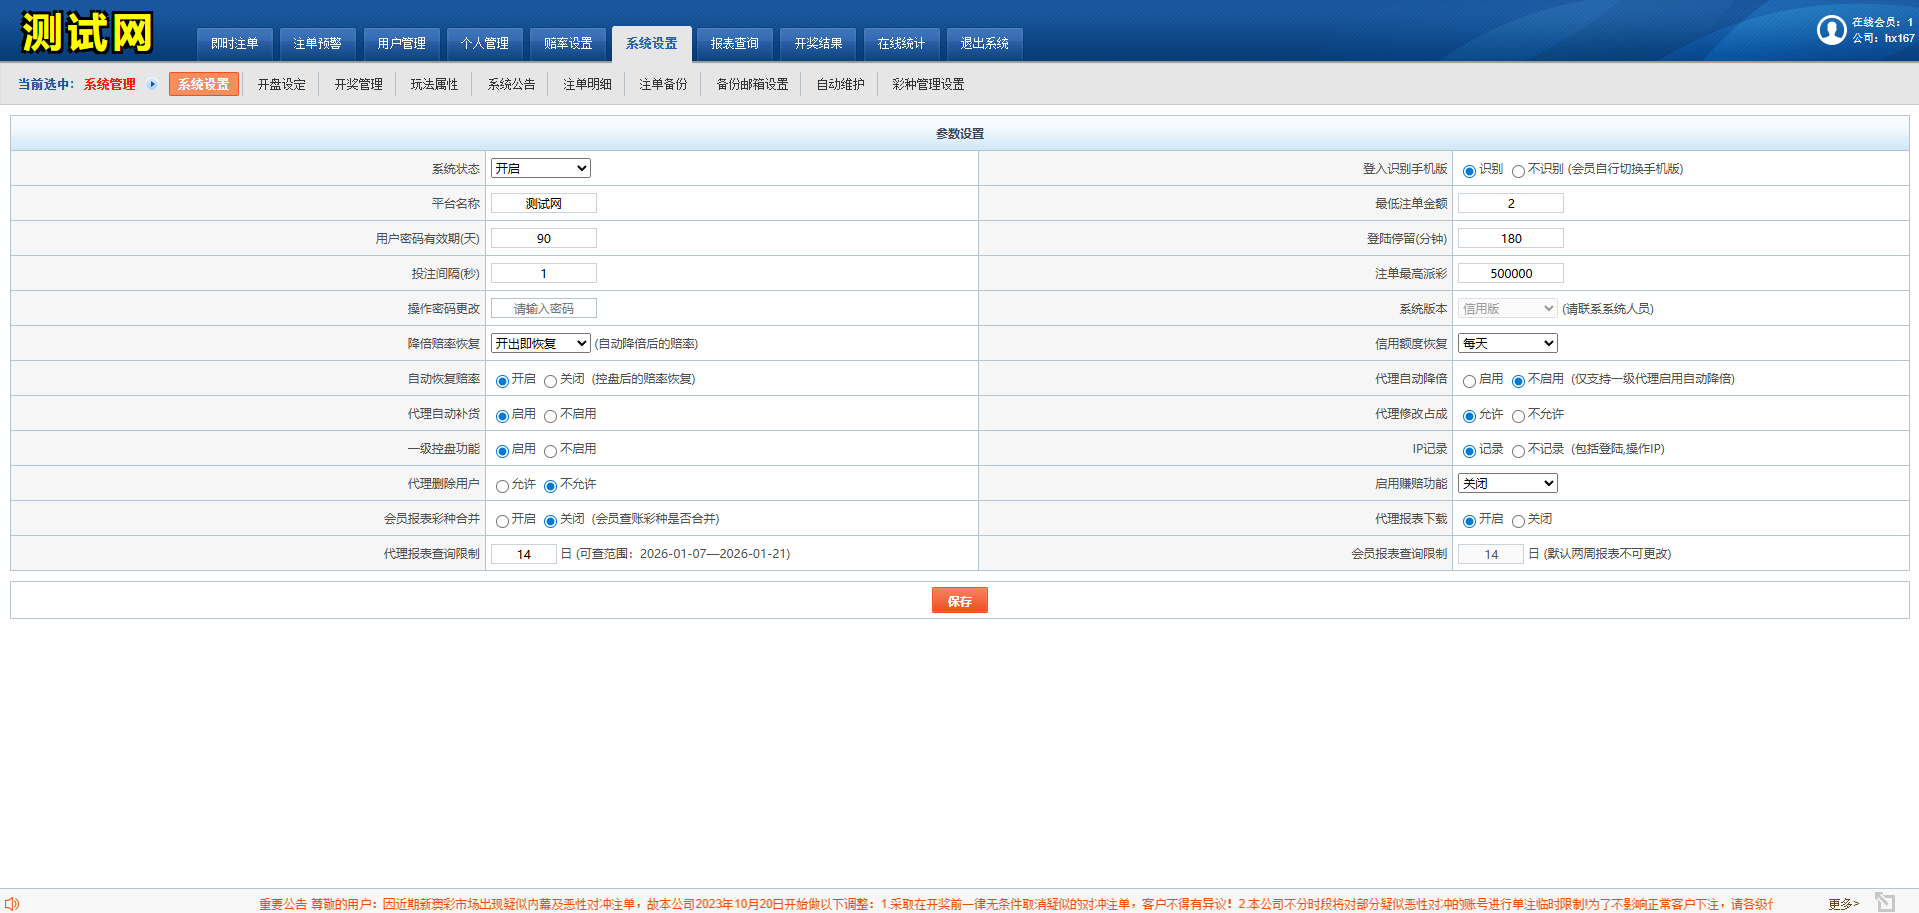
Task: Open the 系统状态 dropdown
Action: click(540, 168)
